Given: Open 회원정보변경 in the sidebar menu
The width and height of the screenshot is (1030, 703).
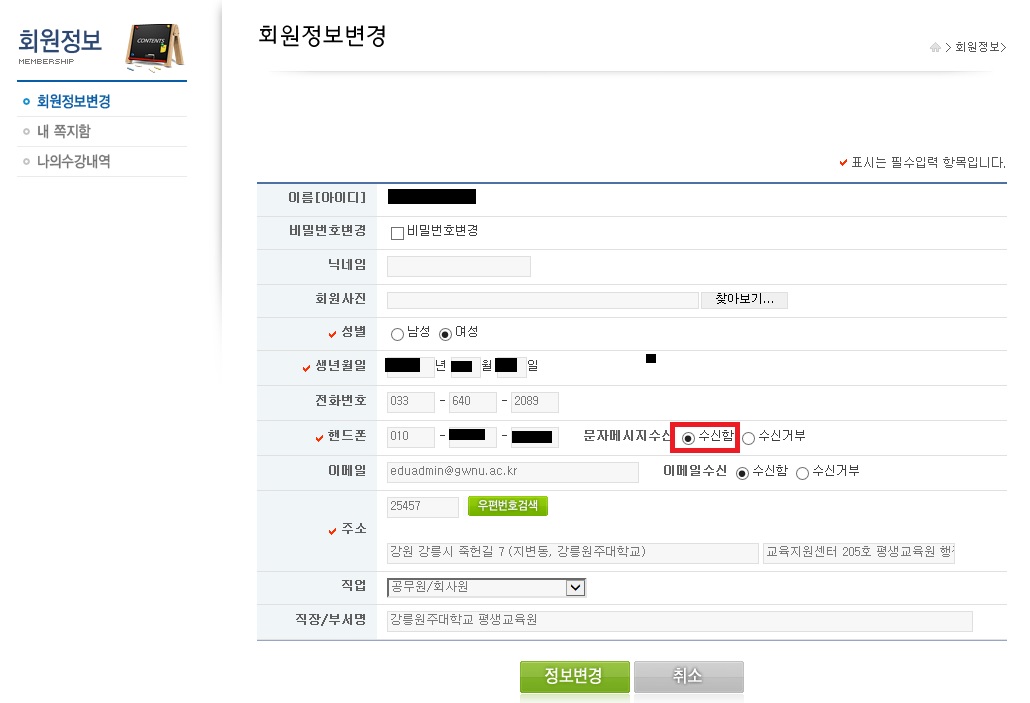Looking at the screenshot, I should (73, 102).
